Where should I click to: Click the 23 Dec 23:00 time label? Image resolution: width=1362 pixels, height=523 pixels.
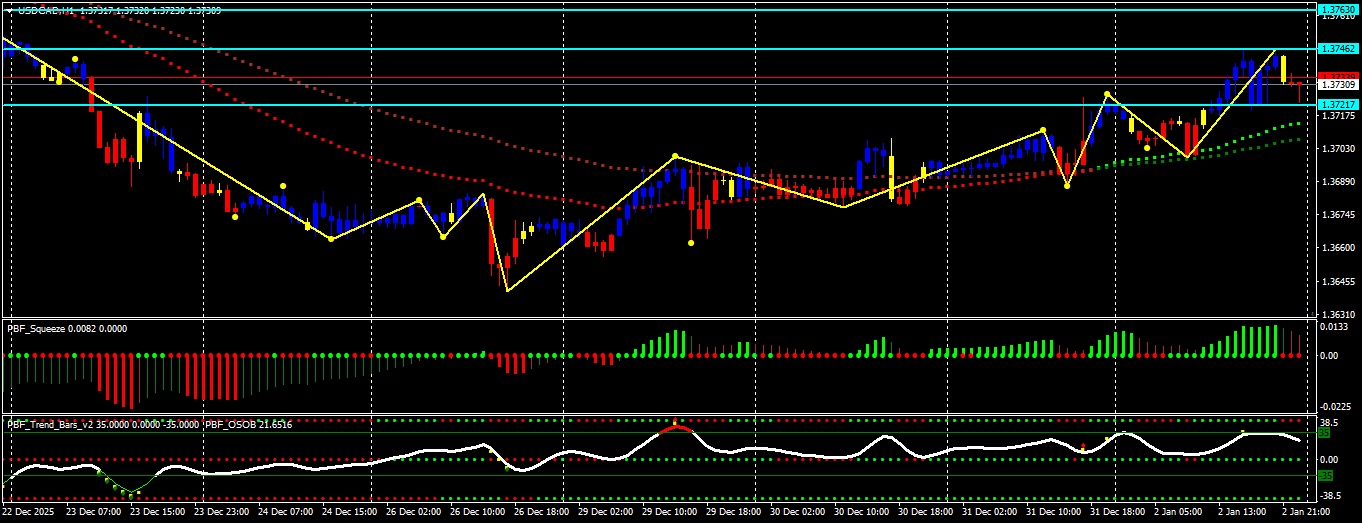click(220, 511)
